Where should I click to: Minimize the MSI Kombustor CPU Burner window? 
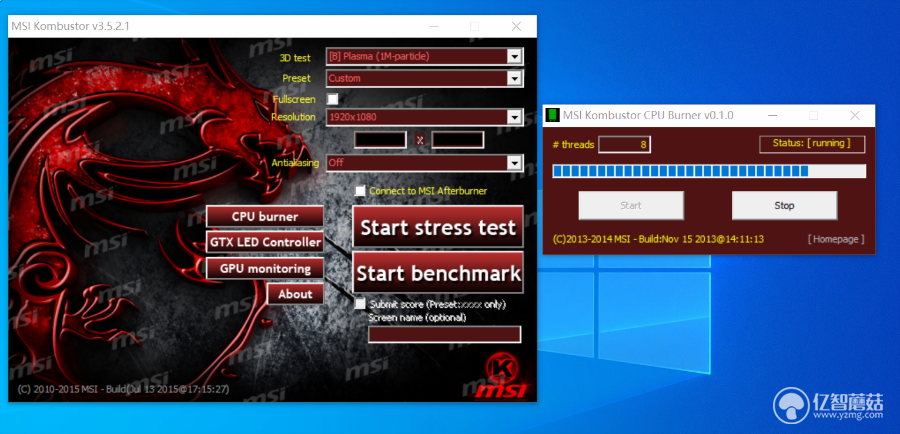pyautogui.click(x=774, y=115)
